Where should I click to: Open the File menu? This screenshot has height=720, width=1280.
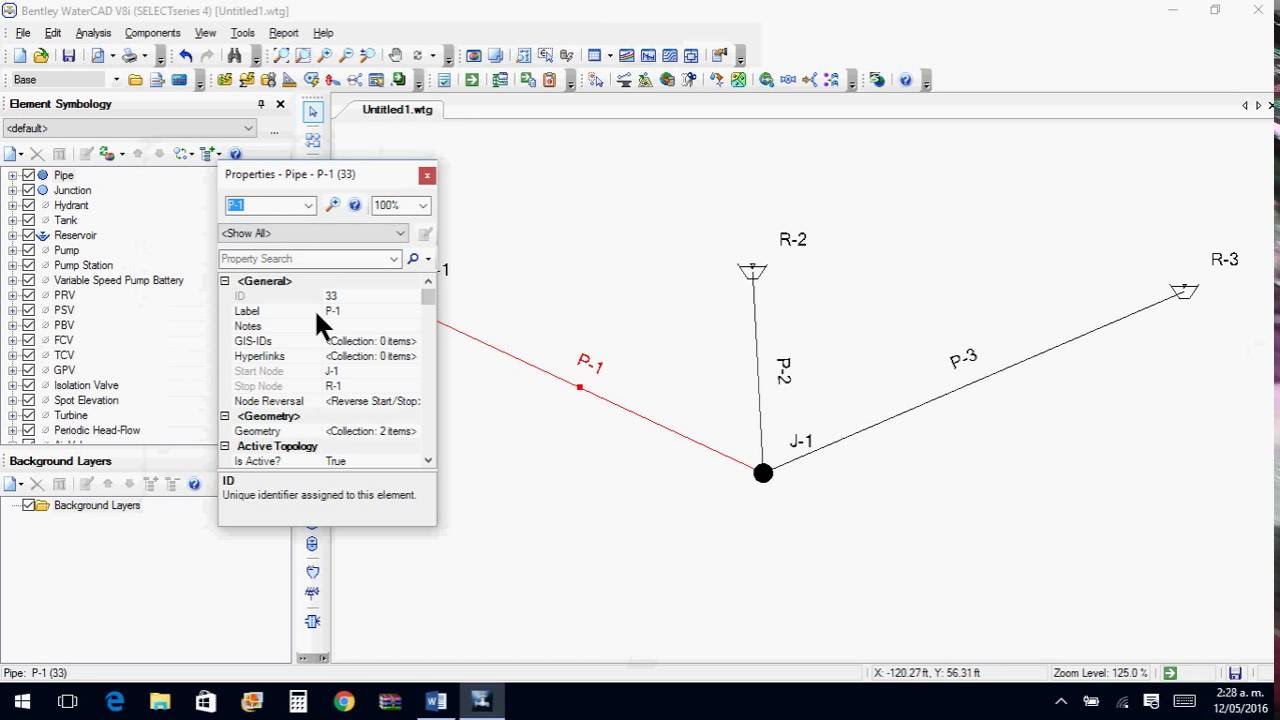(23, 33)
